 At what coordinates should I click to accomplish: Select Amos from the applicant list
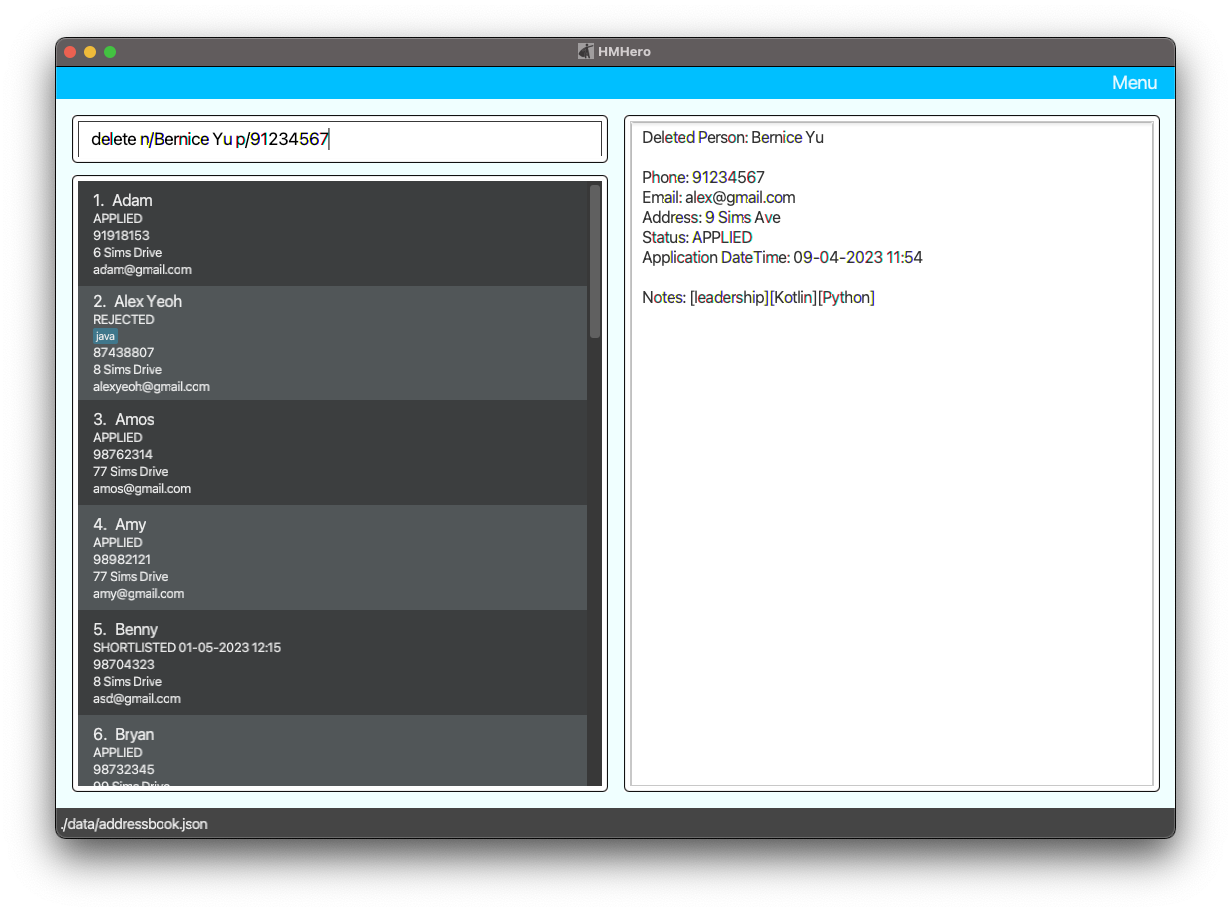tap(333, 453)
